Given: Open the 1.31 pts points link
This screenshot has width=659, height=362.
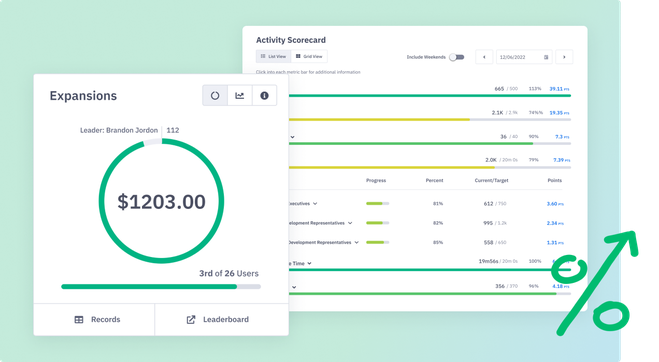Looking at the screenshot, I should click(555, 243).
